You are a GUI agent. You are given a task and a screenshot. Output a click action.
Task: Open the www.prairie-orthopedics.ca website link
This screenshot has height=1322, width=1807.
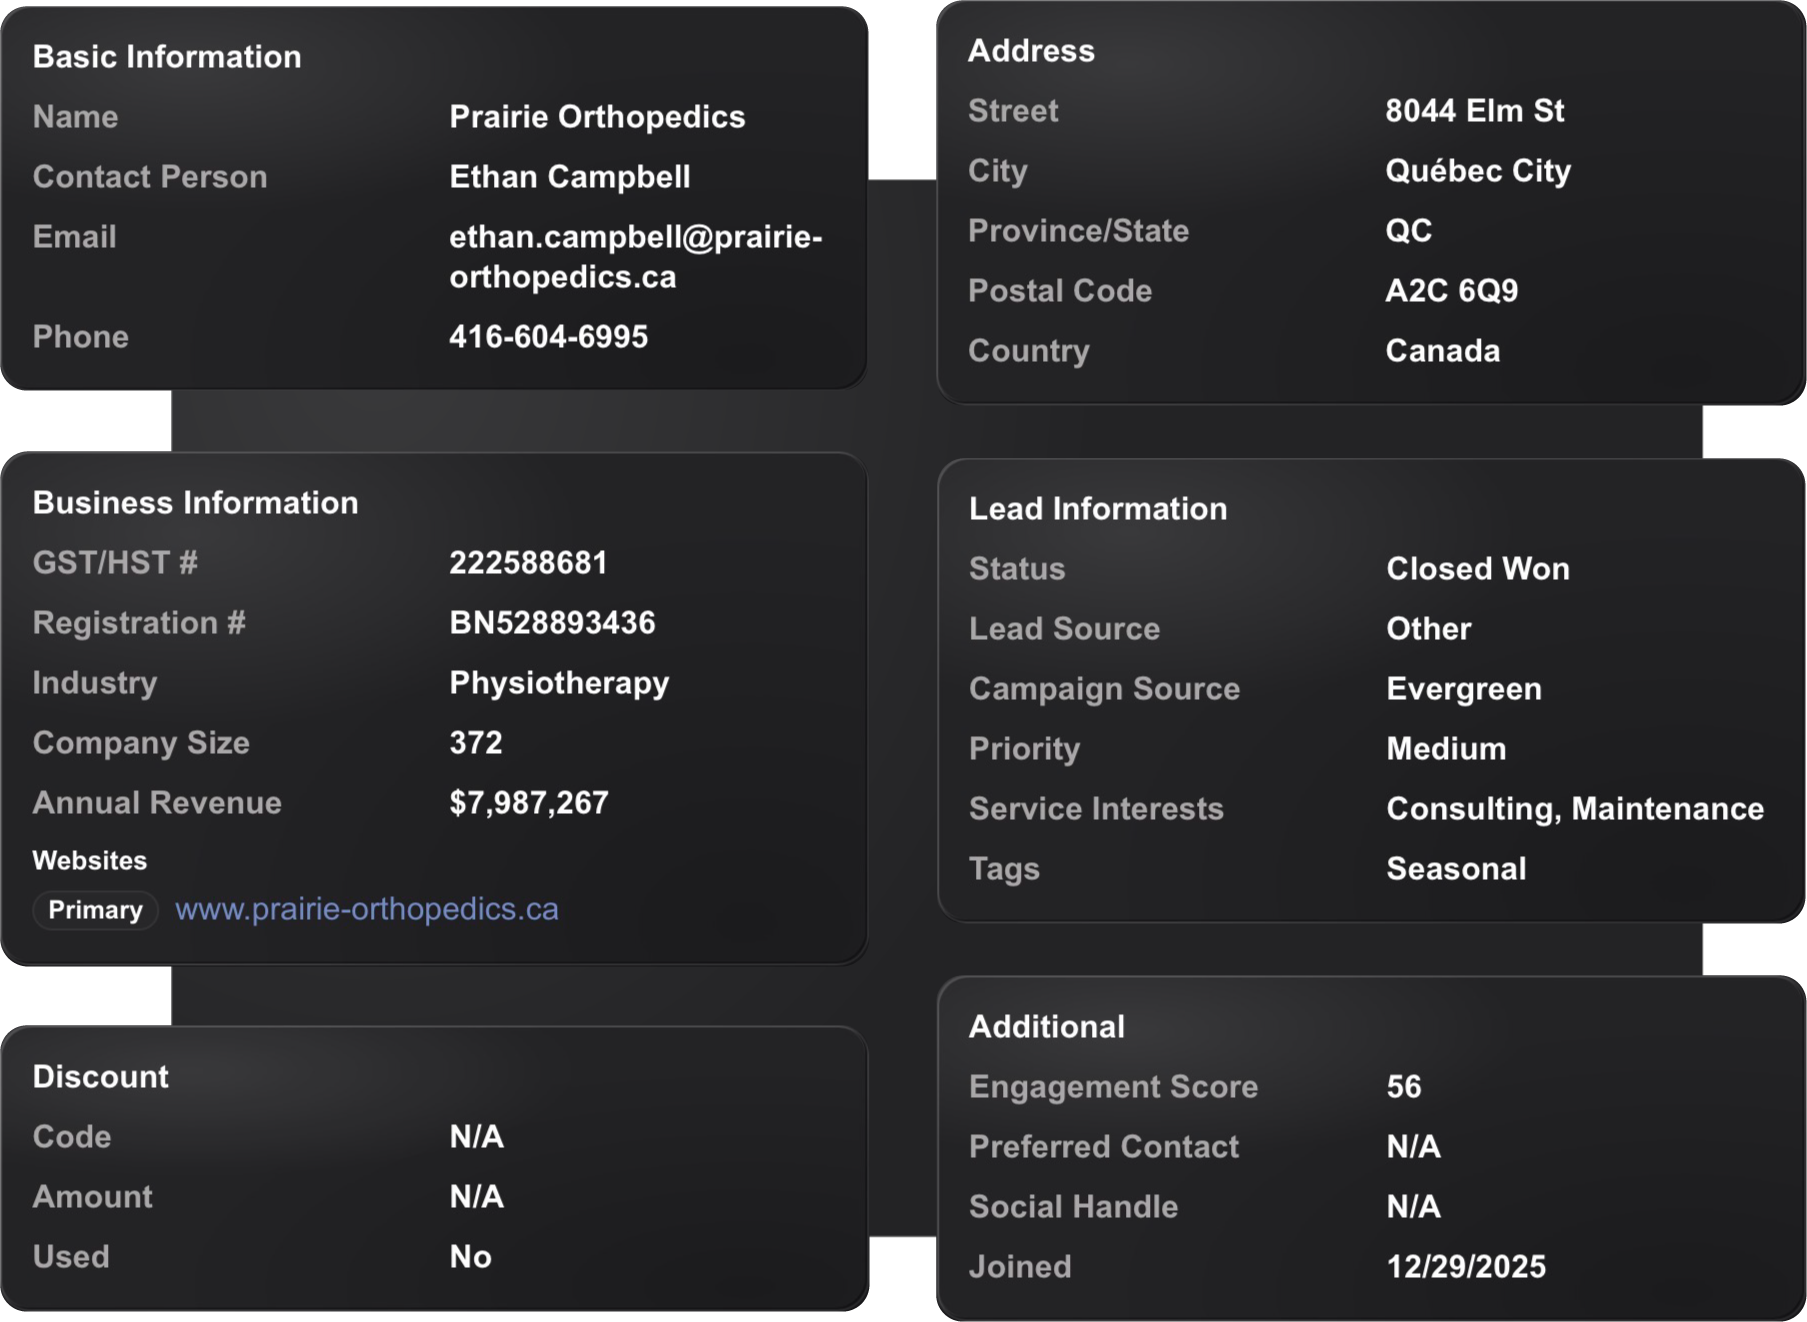(366, 909)
